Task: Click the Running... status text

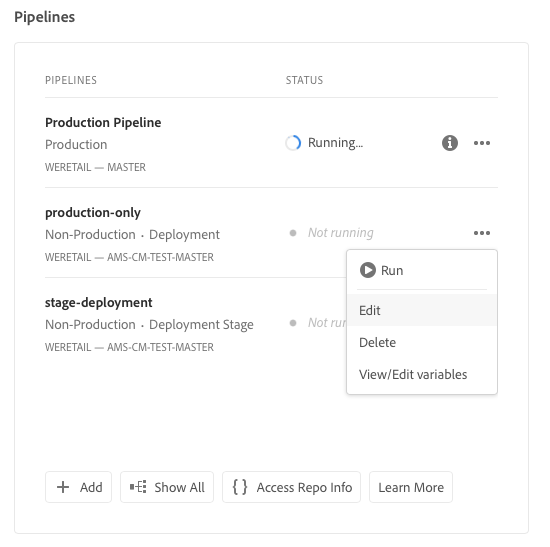Action: coord(335,143)
